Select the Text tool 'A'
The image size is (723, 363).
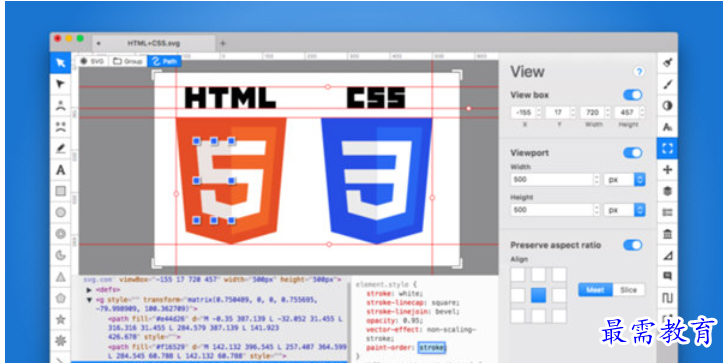[x=60, y=170]
